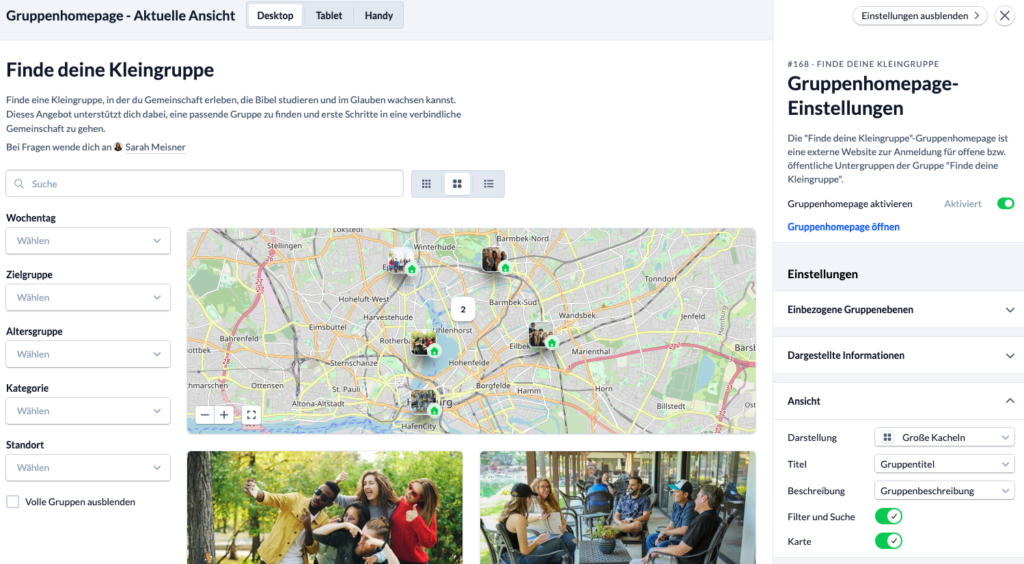
Task: Click the Aktiviert status label
Action: [963, 204]
